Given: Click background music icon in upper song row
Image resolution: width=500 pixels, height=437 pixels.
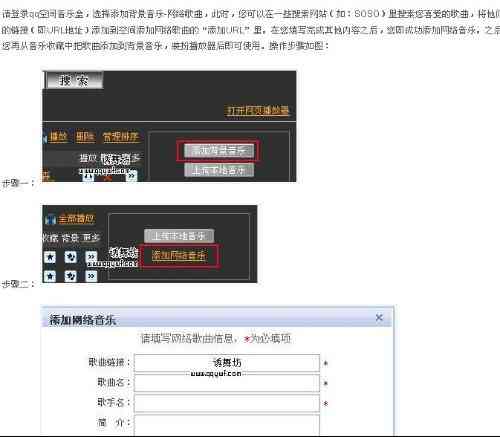Looking at the screenshot, I should click(x=70, y=257).
